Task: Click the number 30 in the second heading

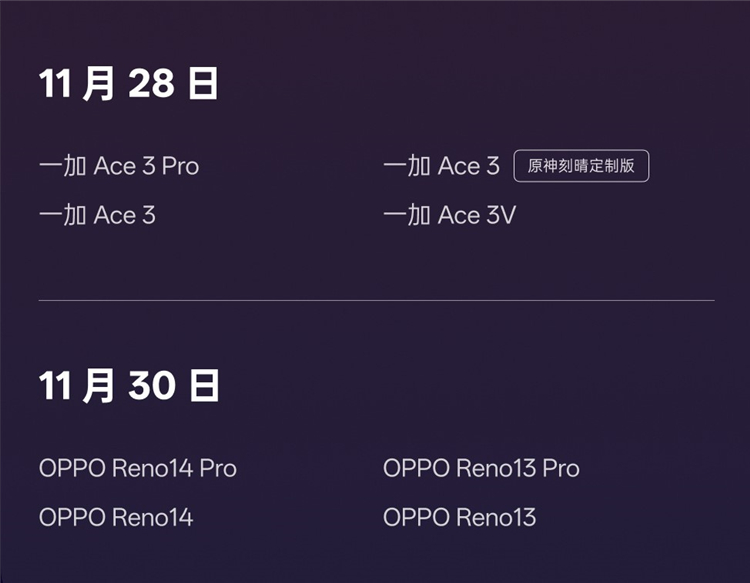Action: 152,386
